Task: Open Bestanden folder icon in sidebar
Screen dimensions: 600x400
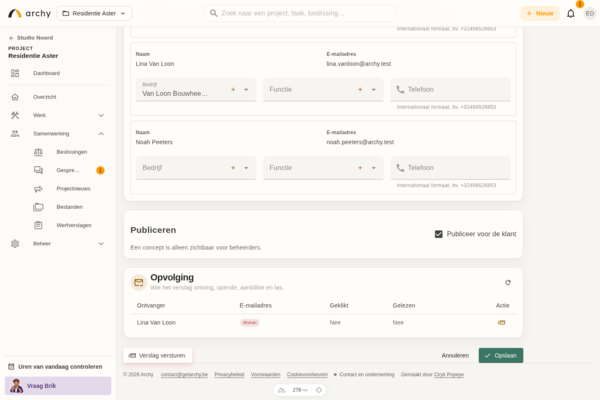Action: point(38,207)
